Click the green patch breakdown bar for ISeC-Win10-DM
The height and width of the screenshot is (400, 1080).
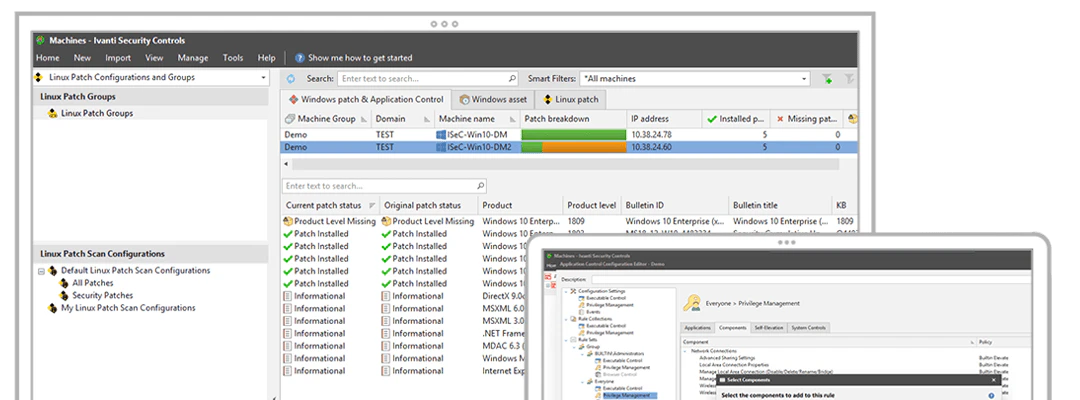tap(573, 135)
